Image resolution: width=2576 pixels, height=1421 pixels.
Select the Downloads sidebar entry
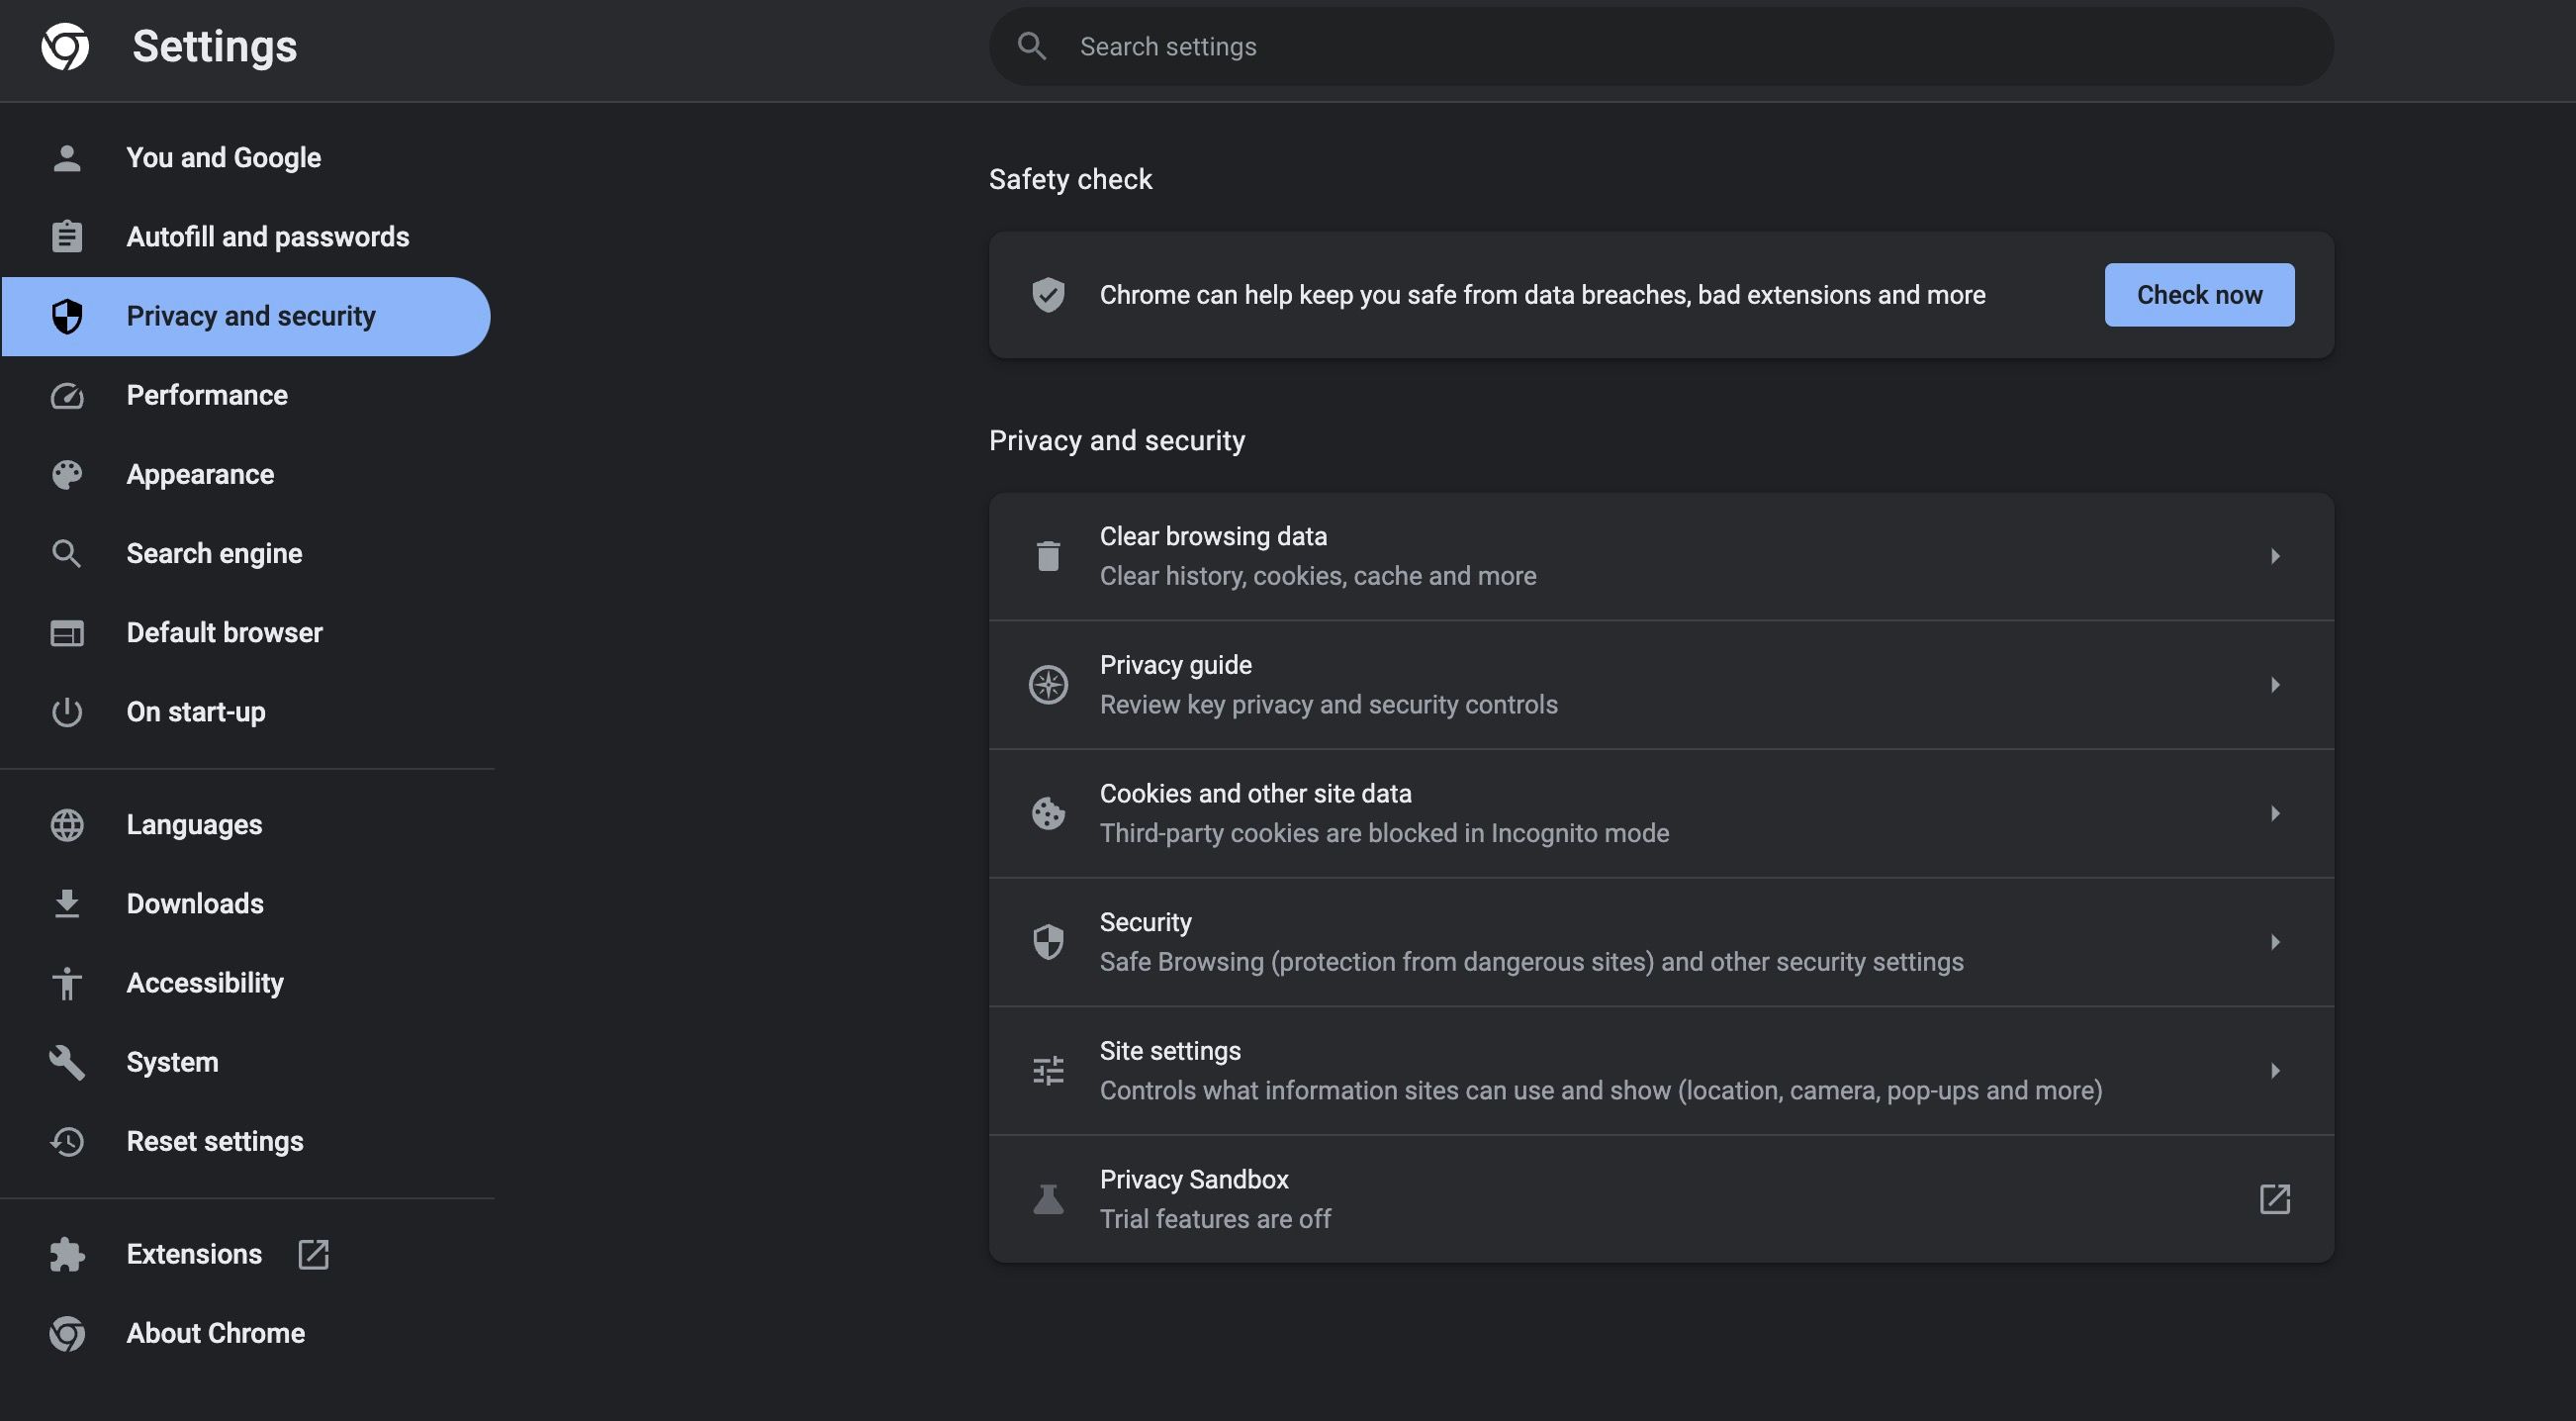click(195, 903)
